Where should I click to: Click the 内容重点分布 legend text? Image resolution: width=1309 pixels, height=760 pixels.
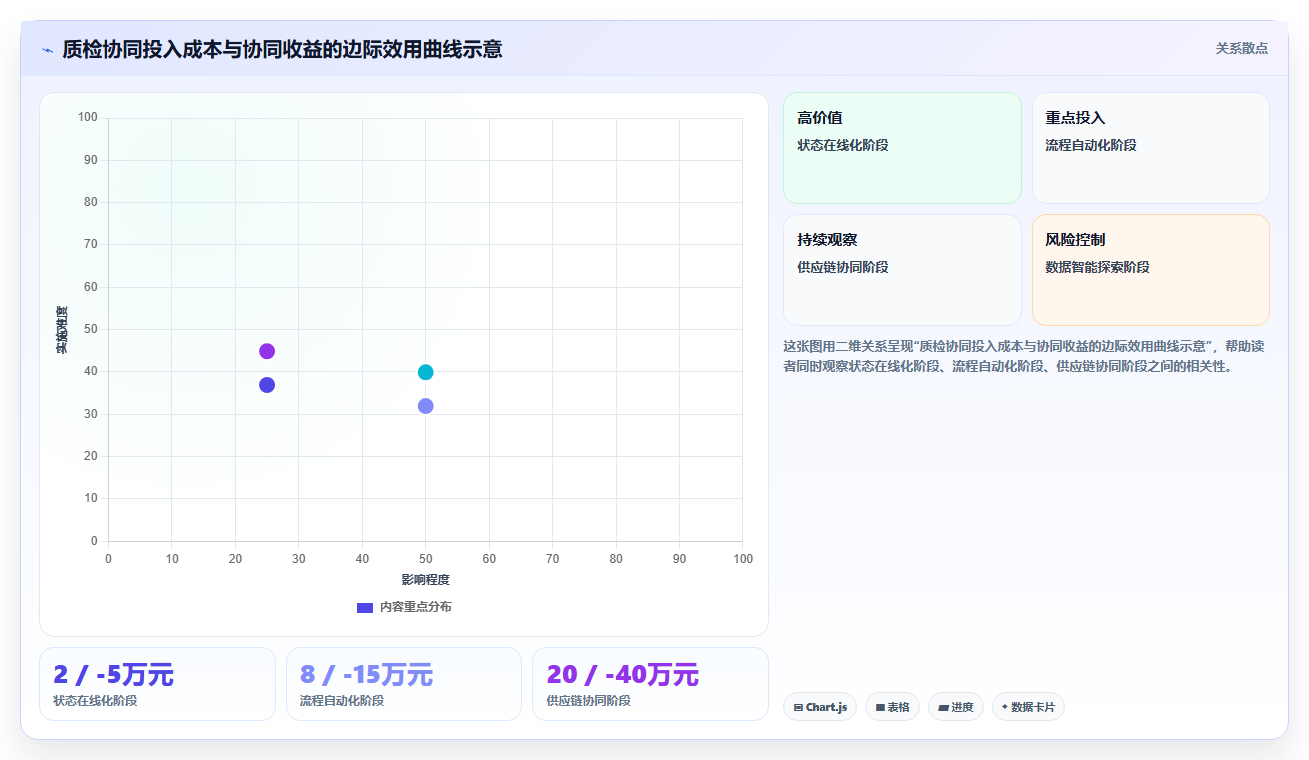coord(415,607)
